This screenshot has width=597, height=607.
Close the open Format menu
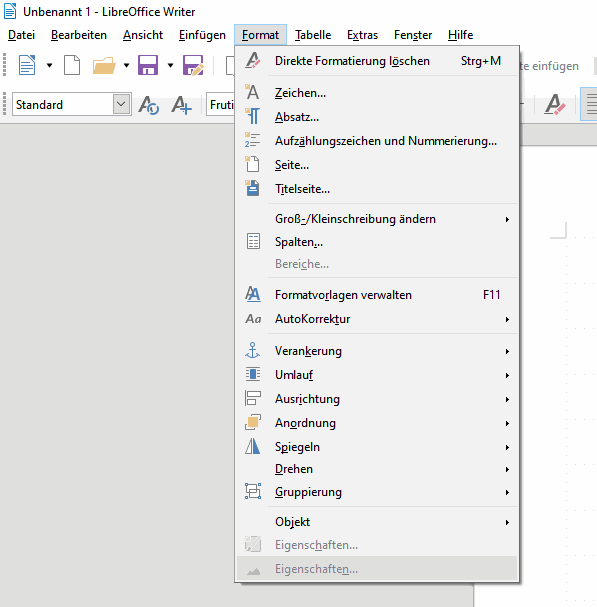coord(260,35)
